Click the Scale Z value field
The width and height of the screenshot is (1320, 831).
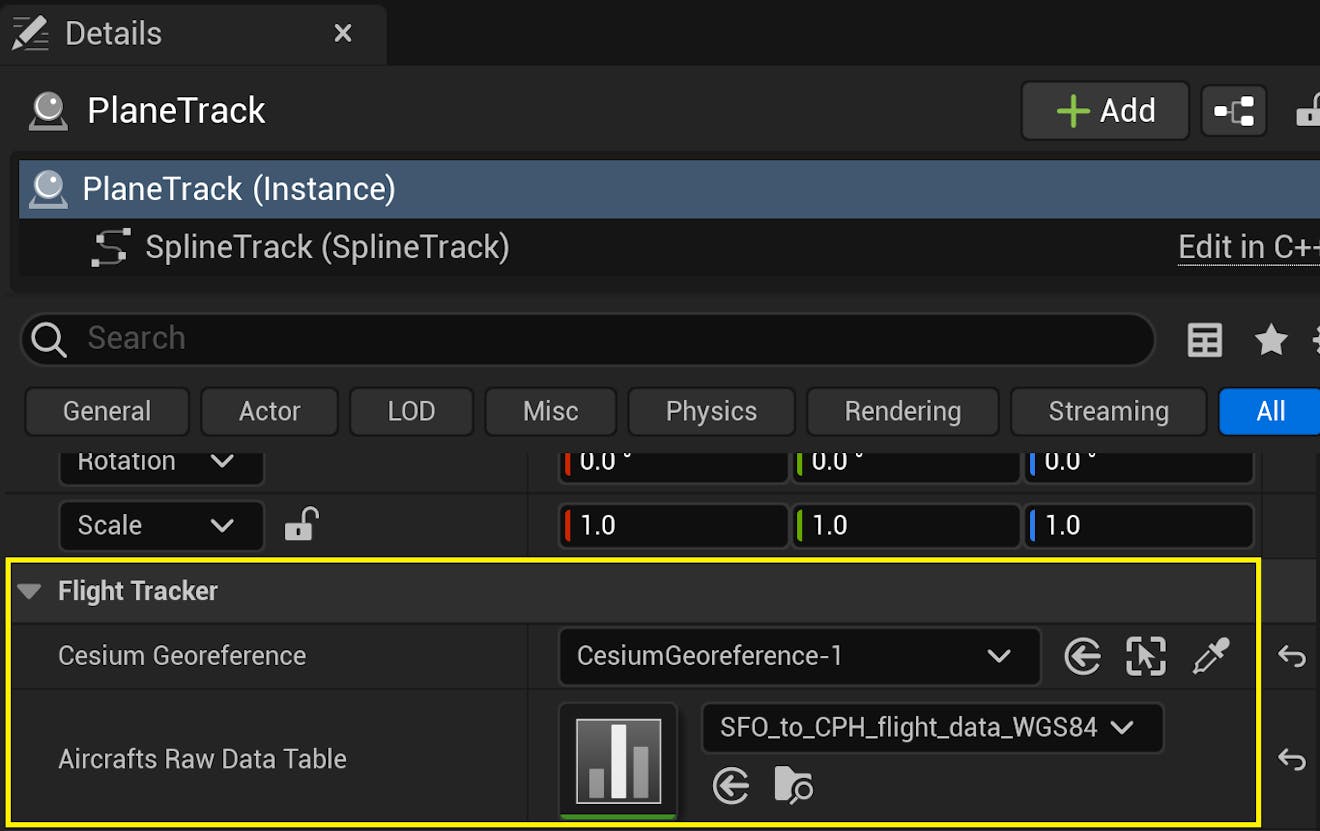coord(1139,525)
